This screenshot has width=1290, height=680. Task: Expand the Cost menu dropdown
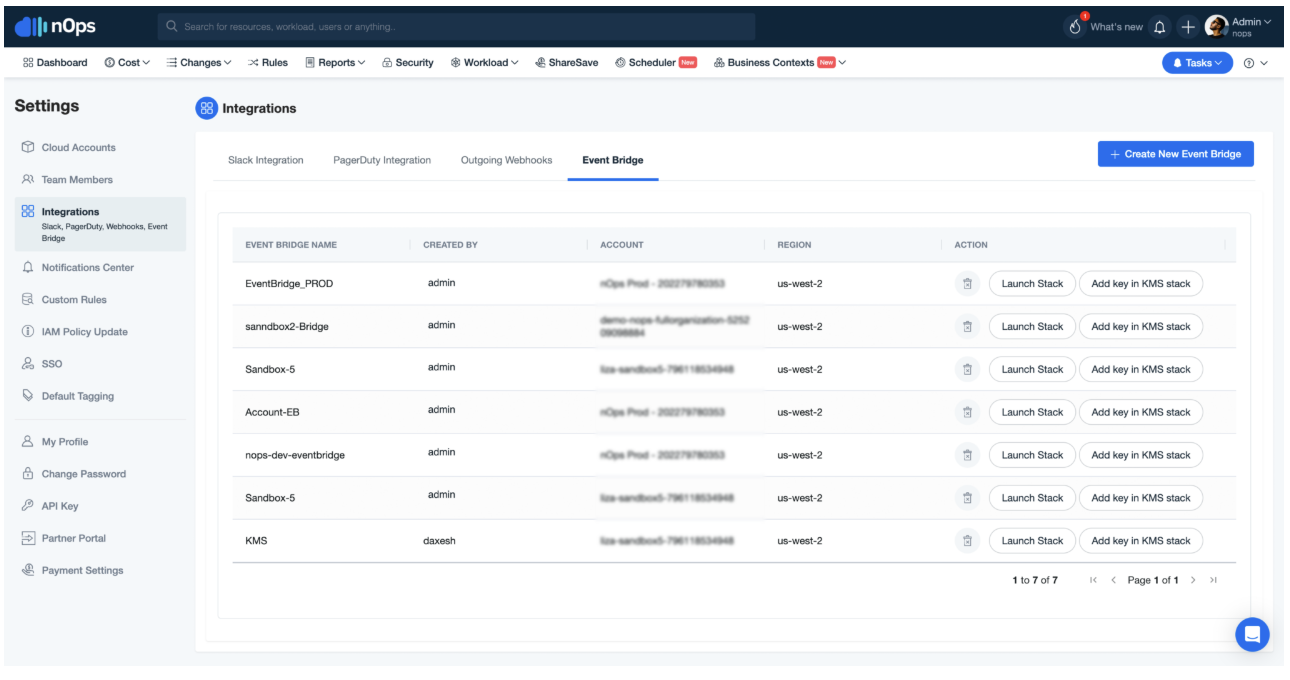127,63
